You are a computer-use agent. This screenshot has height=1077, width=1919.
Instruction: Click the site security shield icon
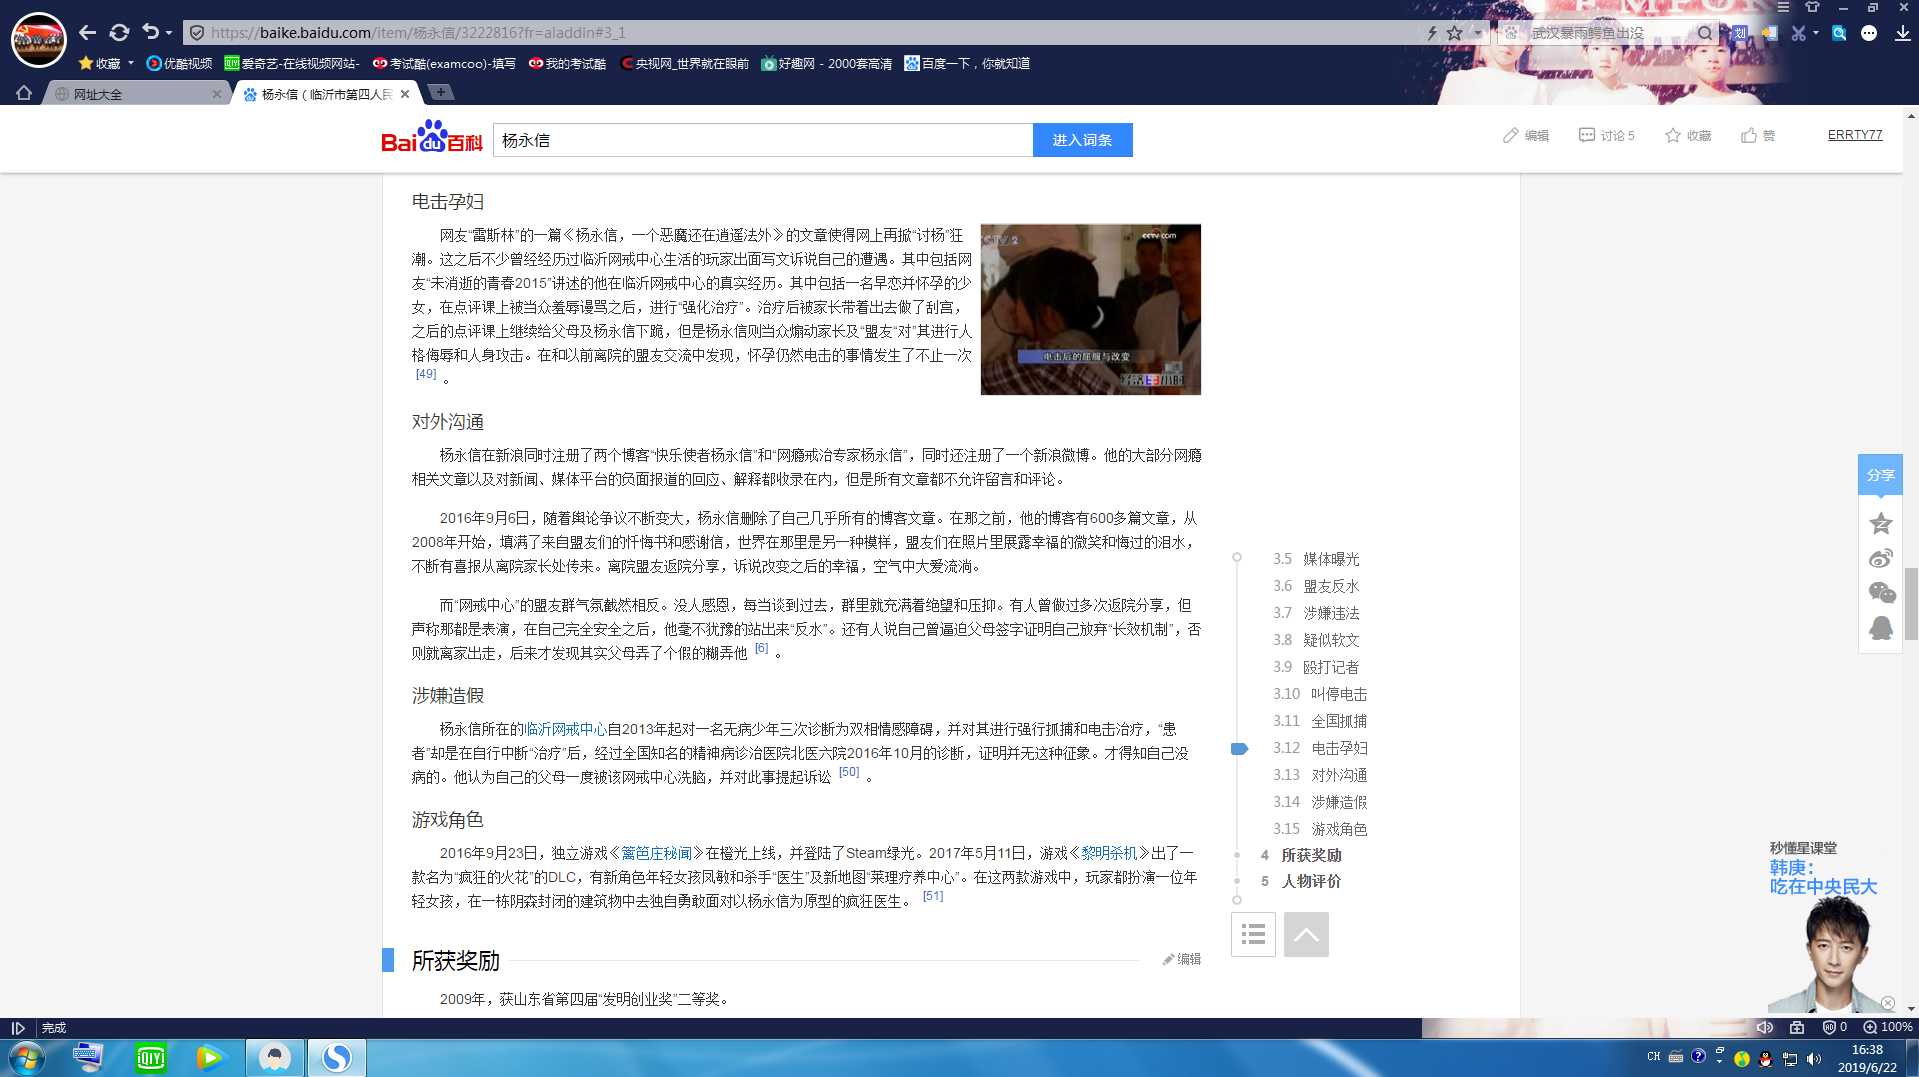[197, 33]
